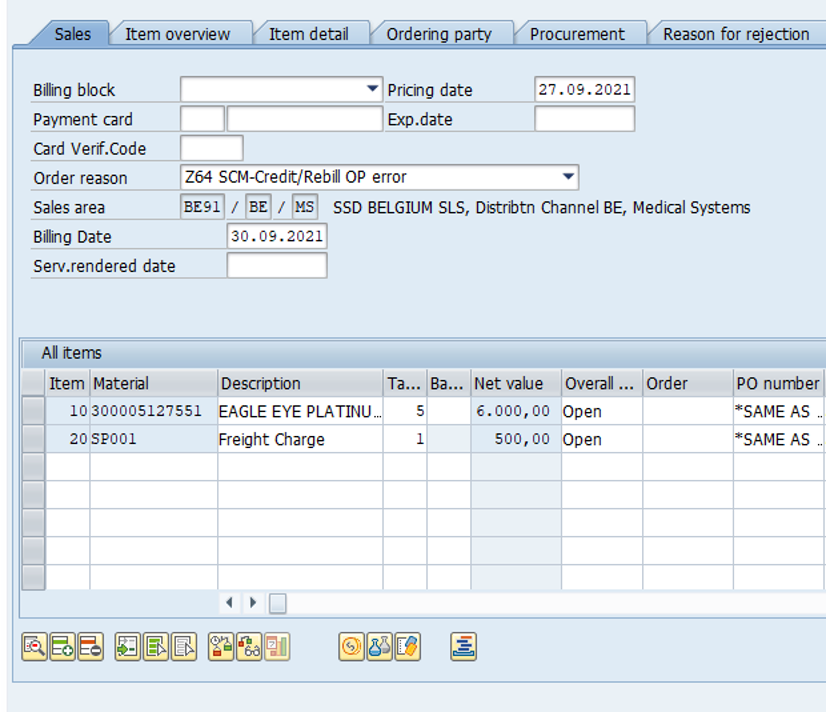
Task: Open the Reason for rejection tab
Action: pos(736,34)
